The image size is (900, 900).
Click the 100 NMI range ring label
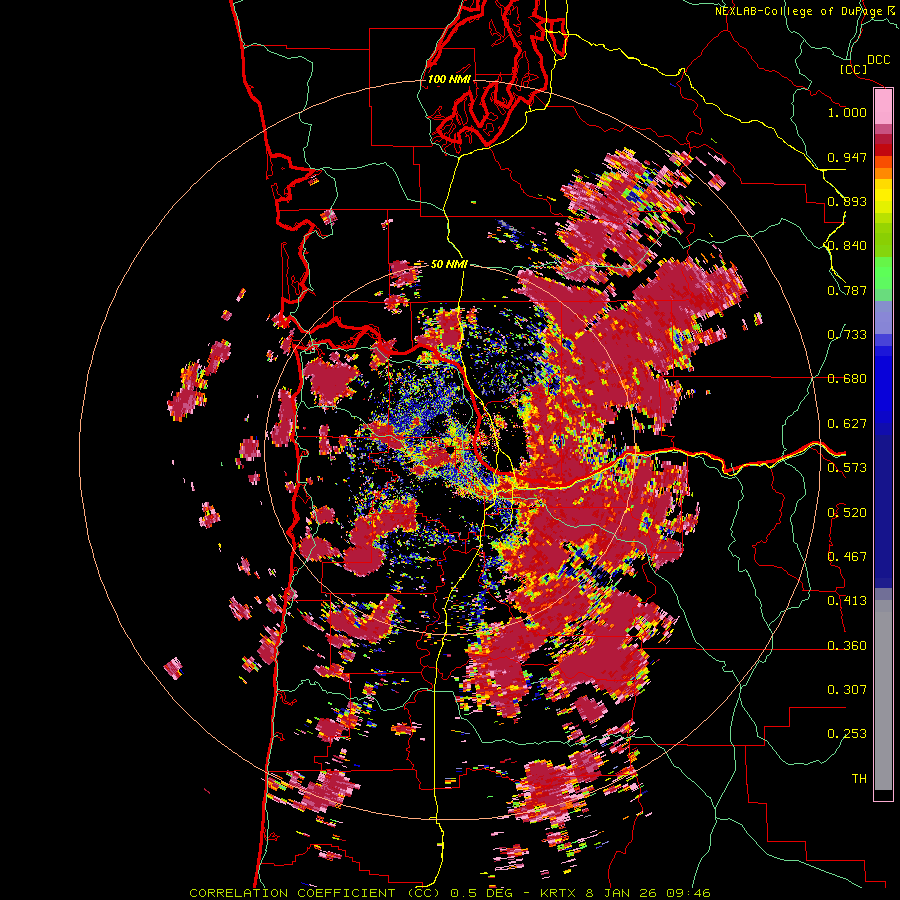[449, 79]
